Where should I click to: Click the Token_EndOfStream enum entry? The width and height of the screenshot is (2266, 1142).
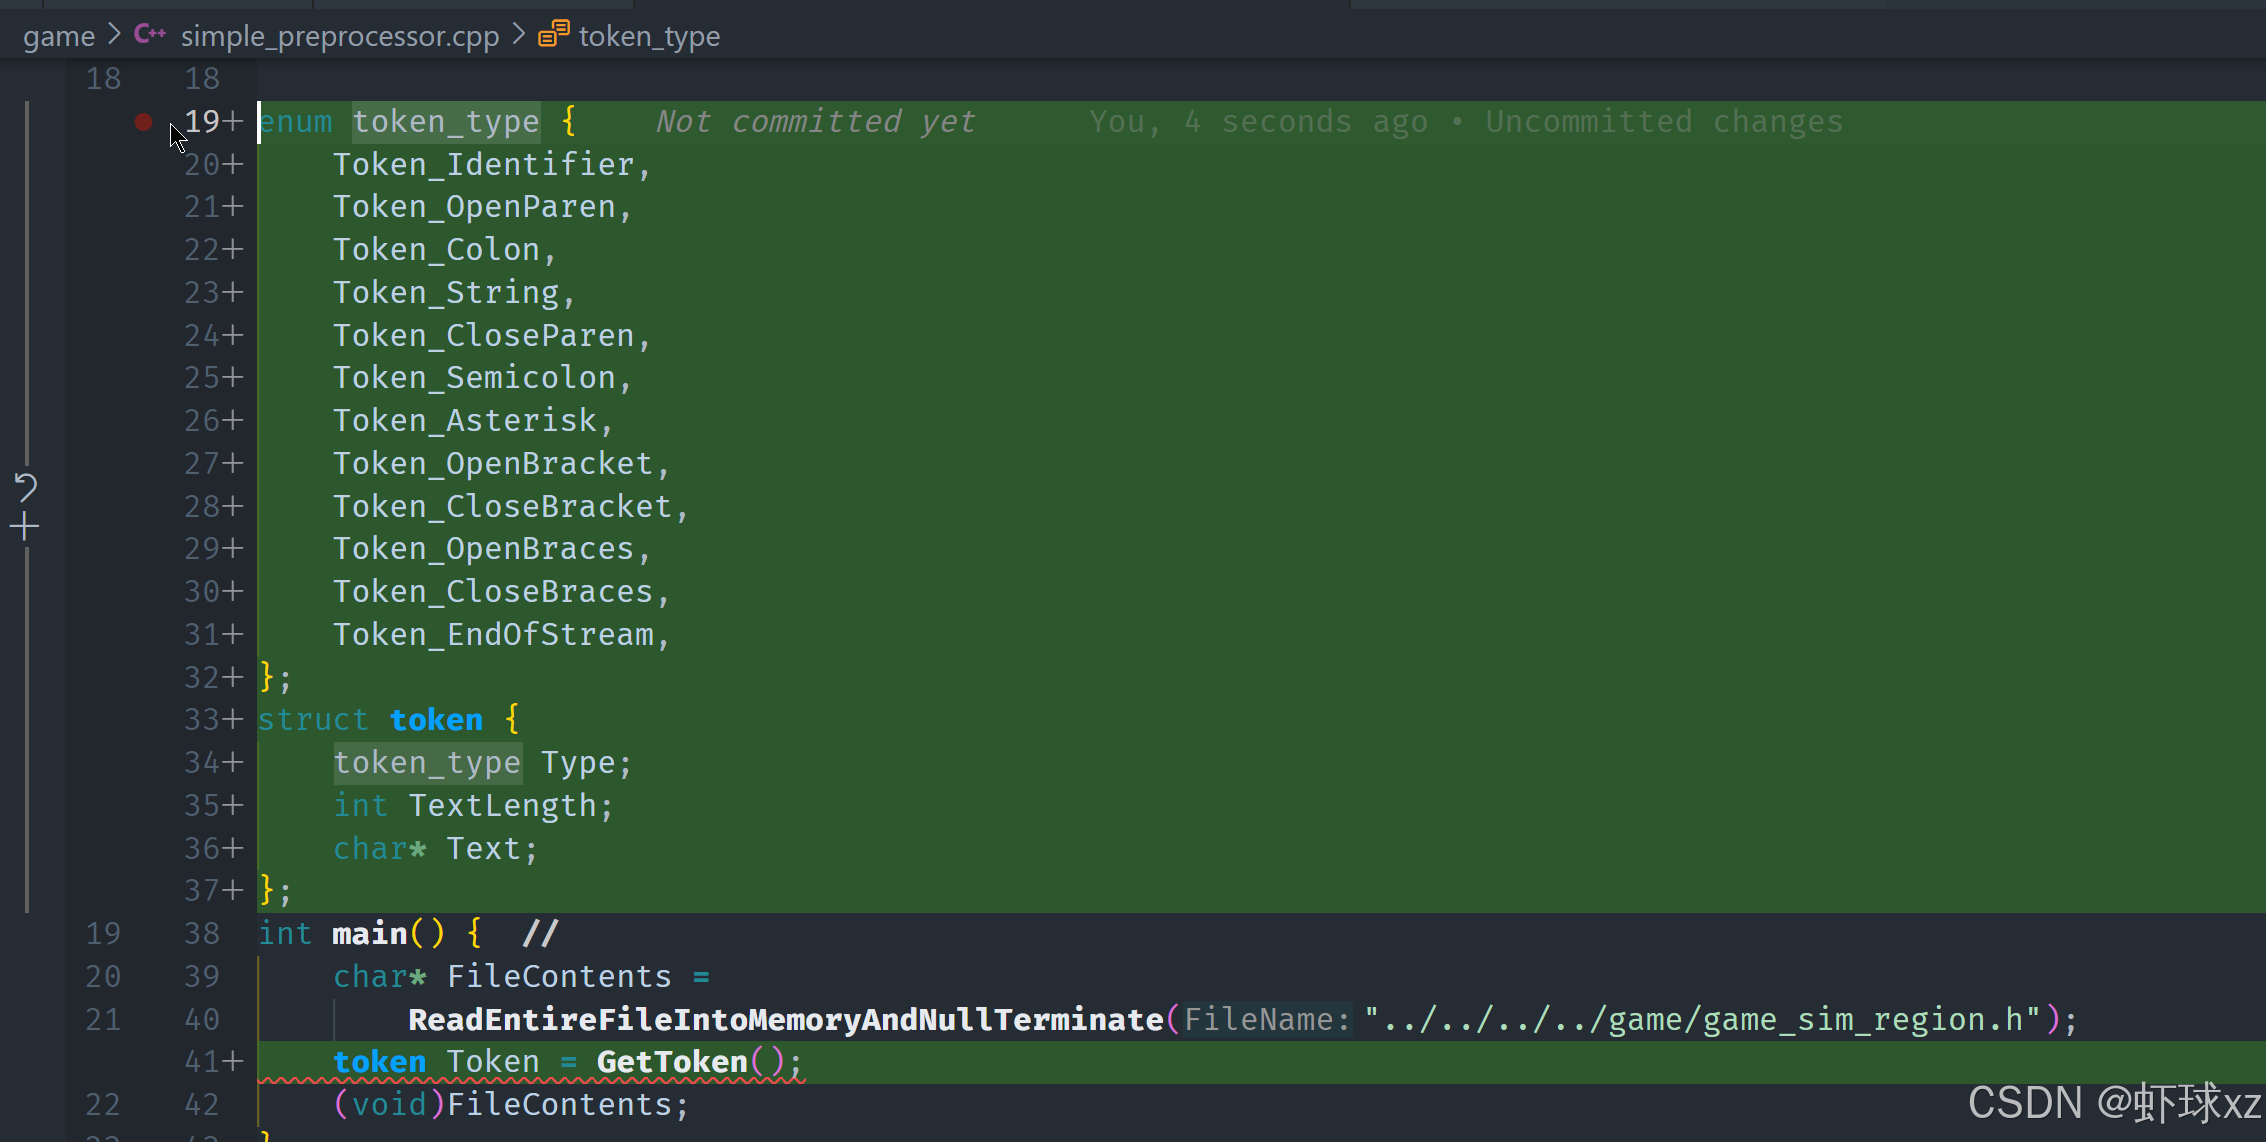point(493,635)
